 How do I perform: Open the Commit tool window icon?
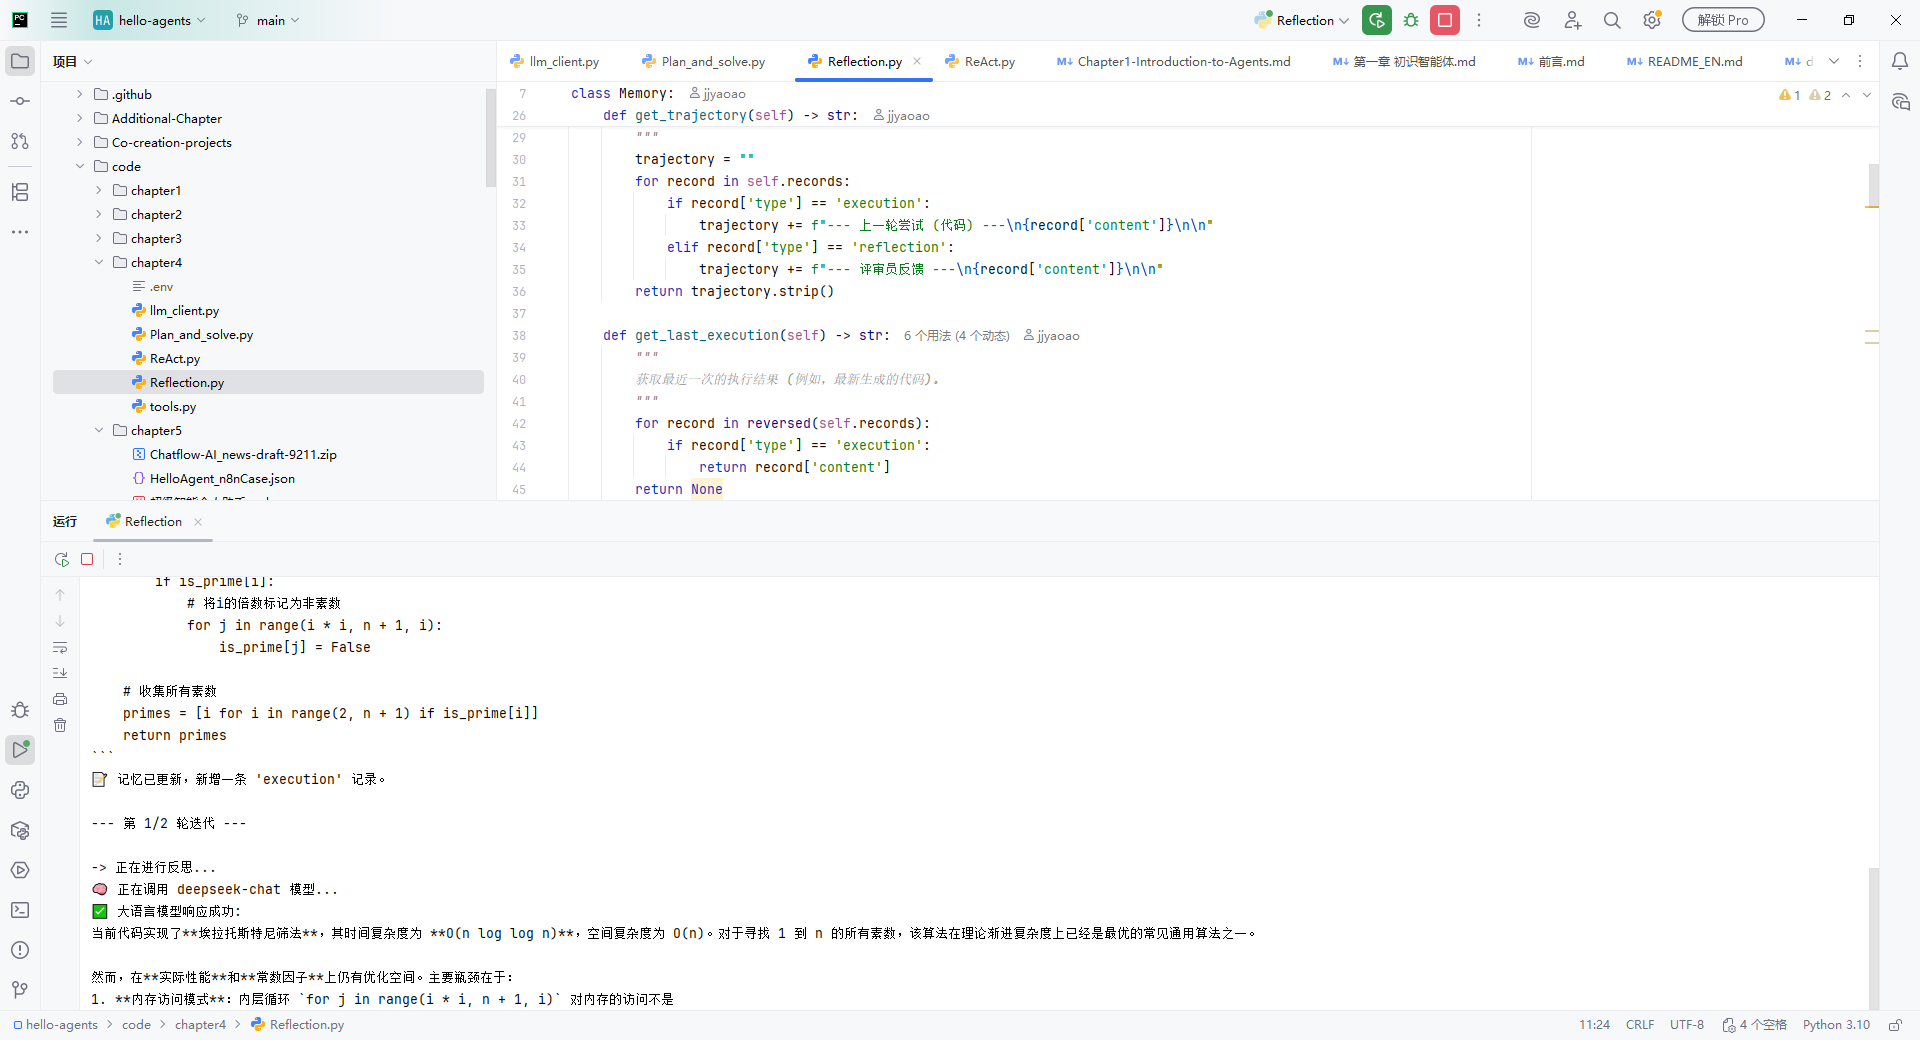[20, 101]
